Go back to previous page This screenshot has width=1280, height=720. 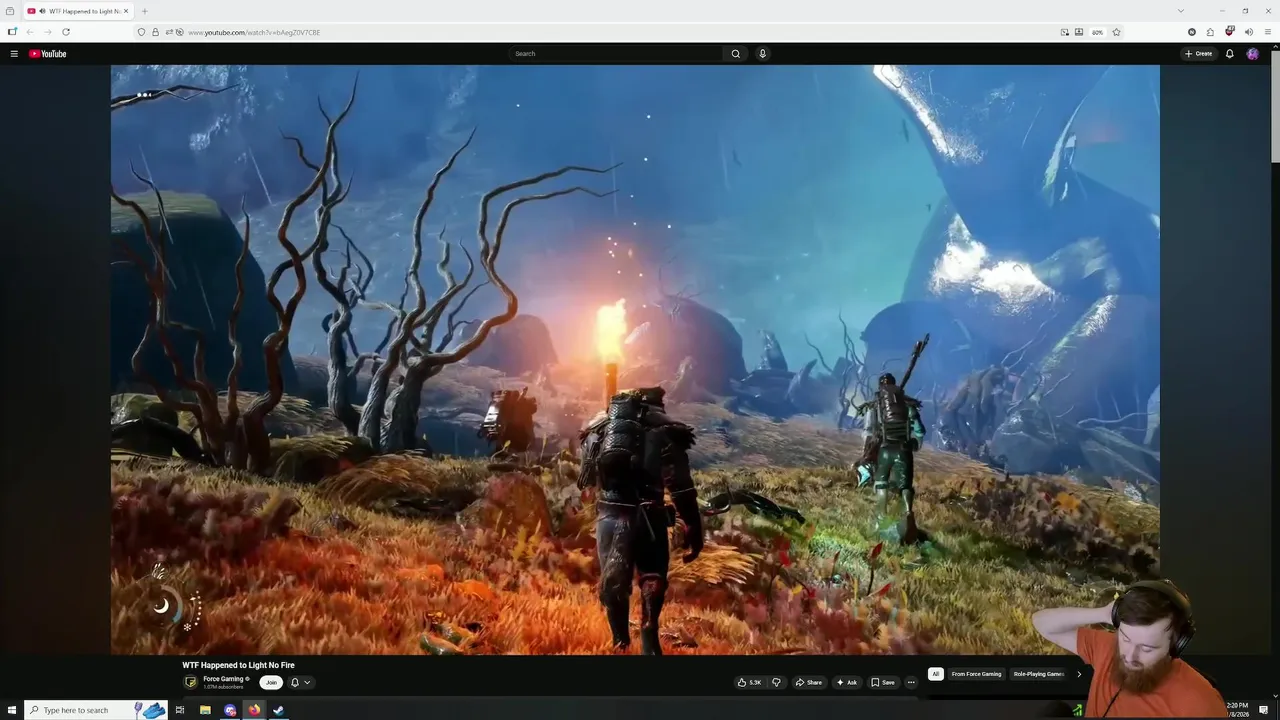point(29,32)
